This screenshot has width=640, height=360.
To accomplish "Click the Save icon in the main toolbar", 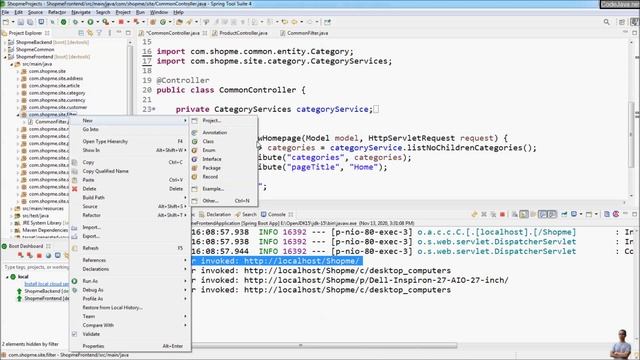I will click(20, 22).
